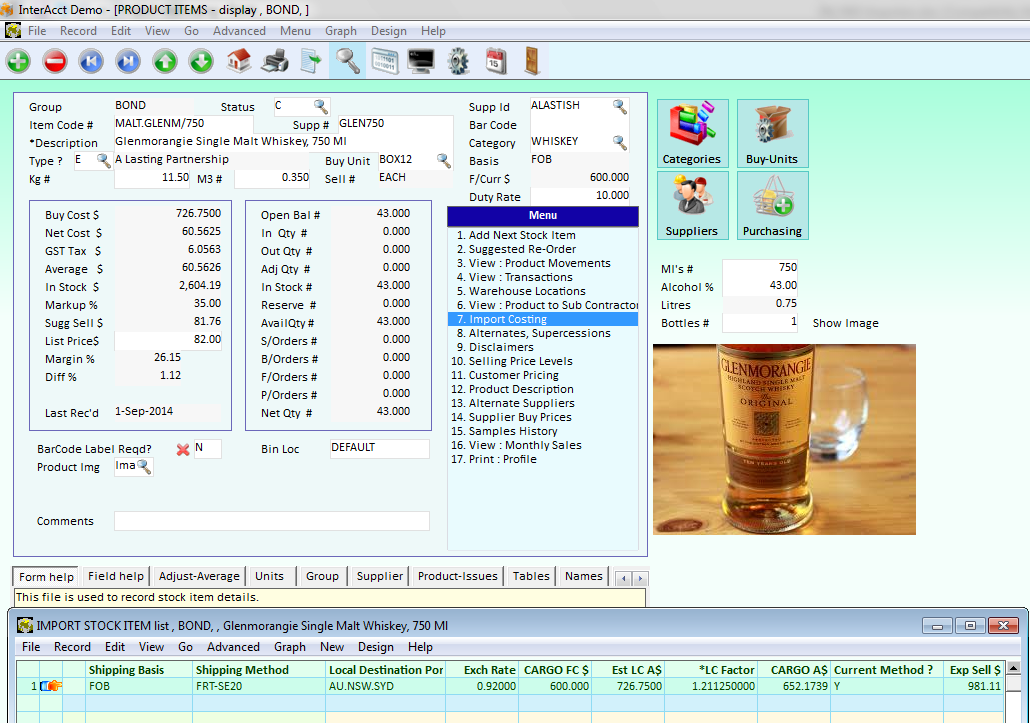Image resolution: width=1030 pixels, height=723 pixels.
Task: Switch to the Adjust-Average tab
Action: click(x=199, y=576)
